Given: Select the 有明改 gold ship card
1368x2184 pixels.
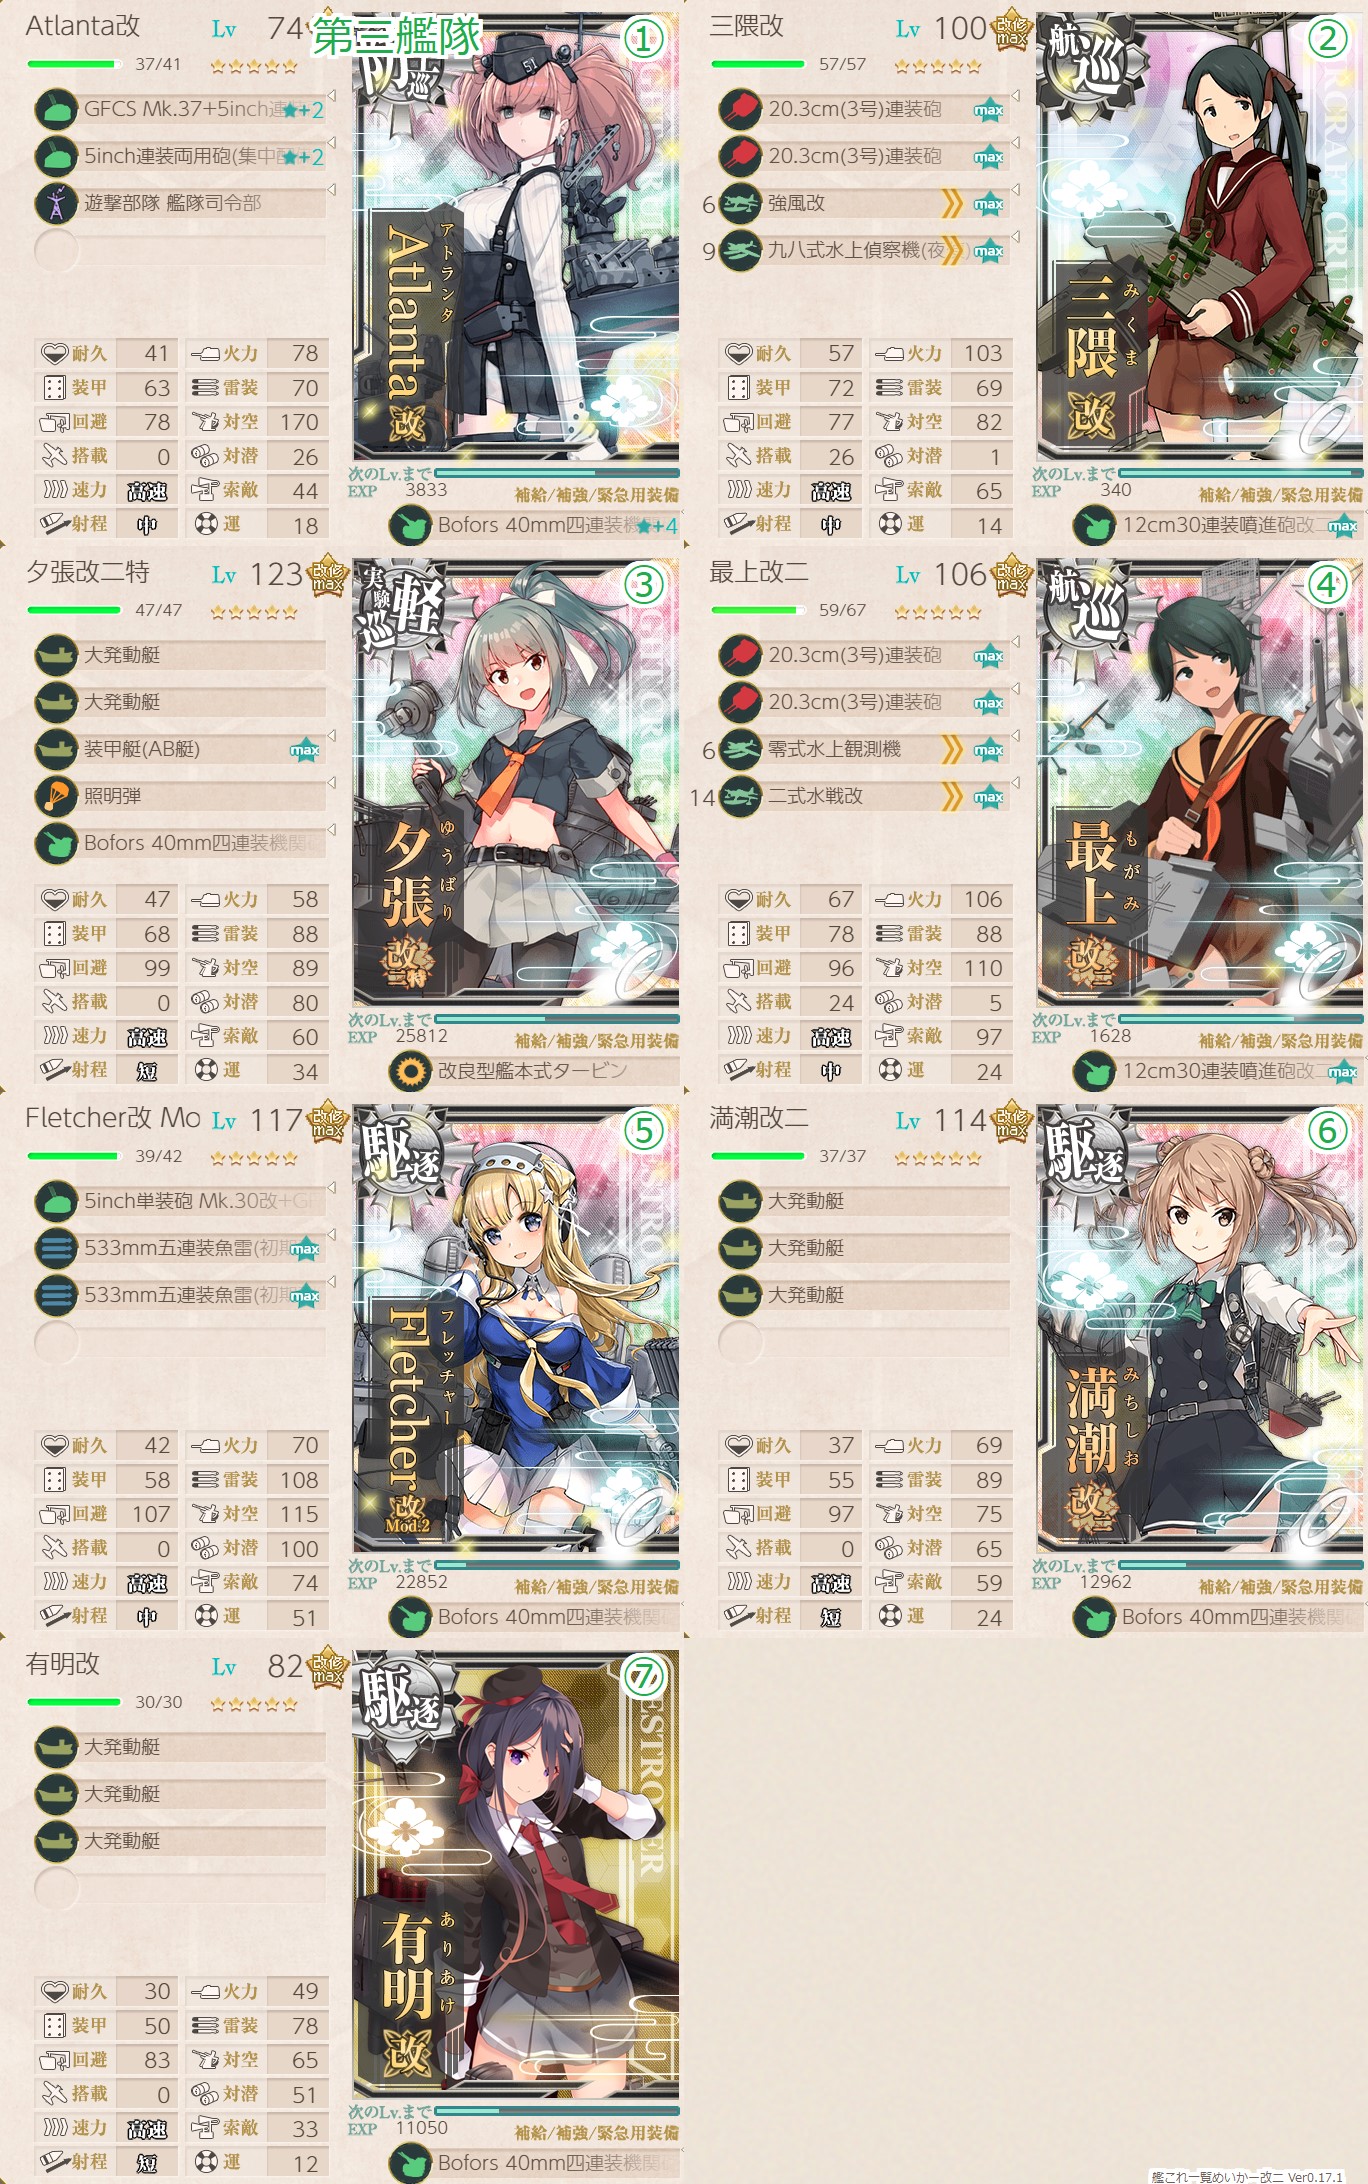Looking at the screenshot, I should tap(516, 1875).
